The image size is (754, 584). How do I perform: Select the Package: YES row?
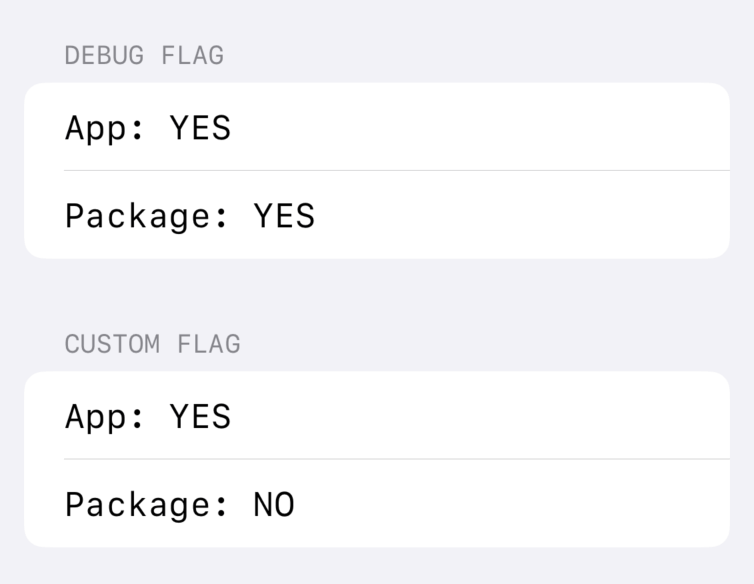376,216
